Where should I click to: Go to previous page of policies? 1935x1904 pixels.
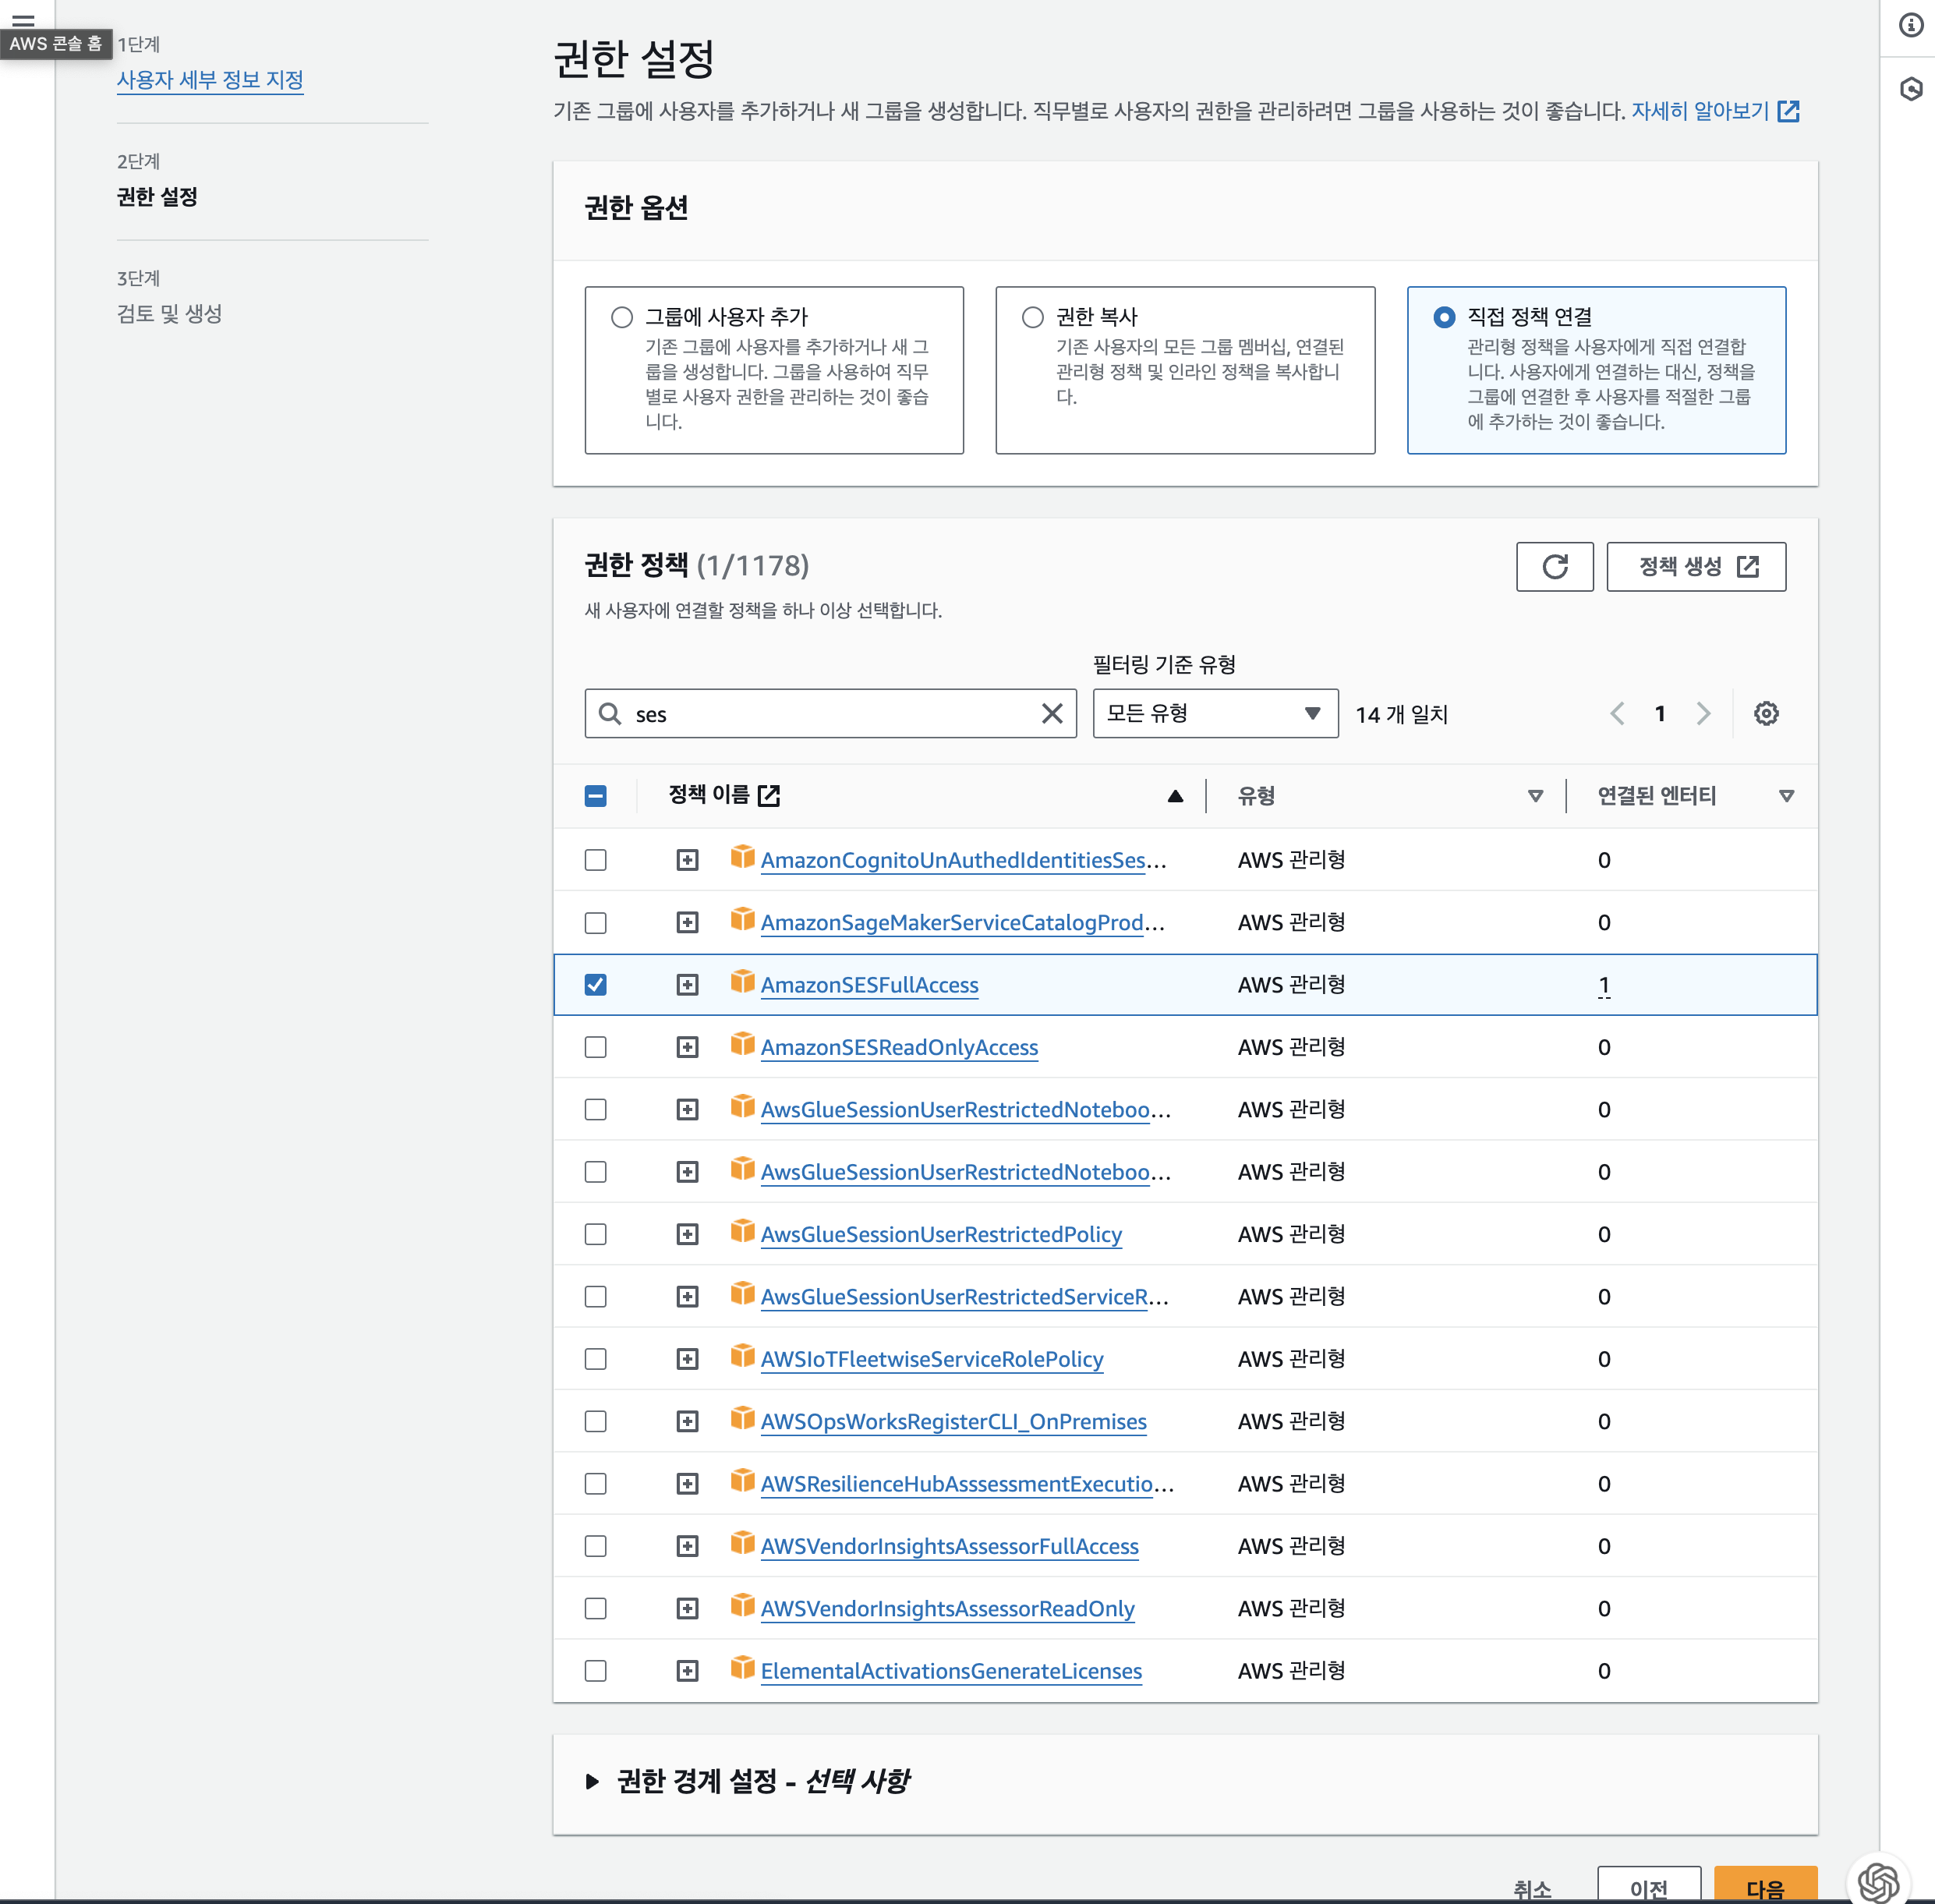pos(1617,713)
